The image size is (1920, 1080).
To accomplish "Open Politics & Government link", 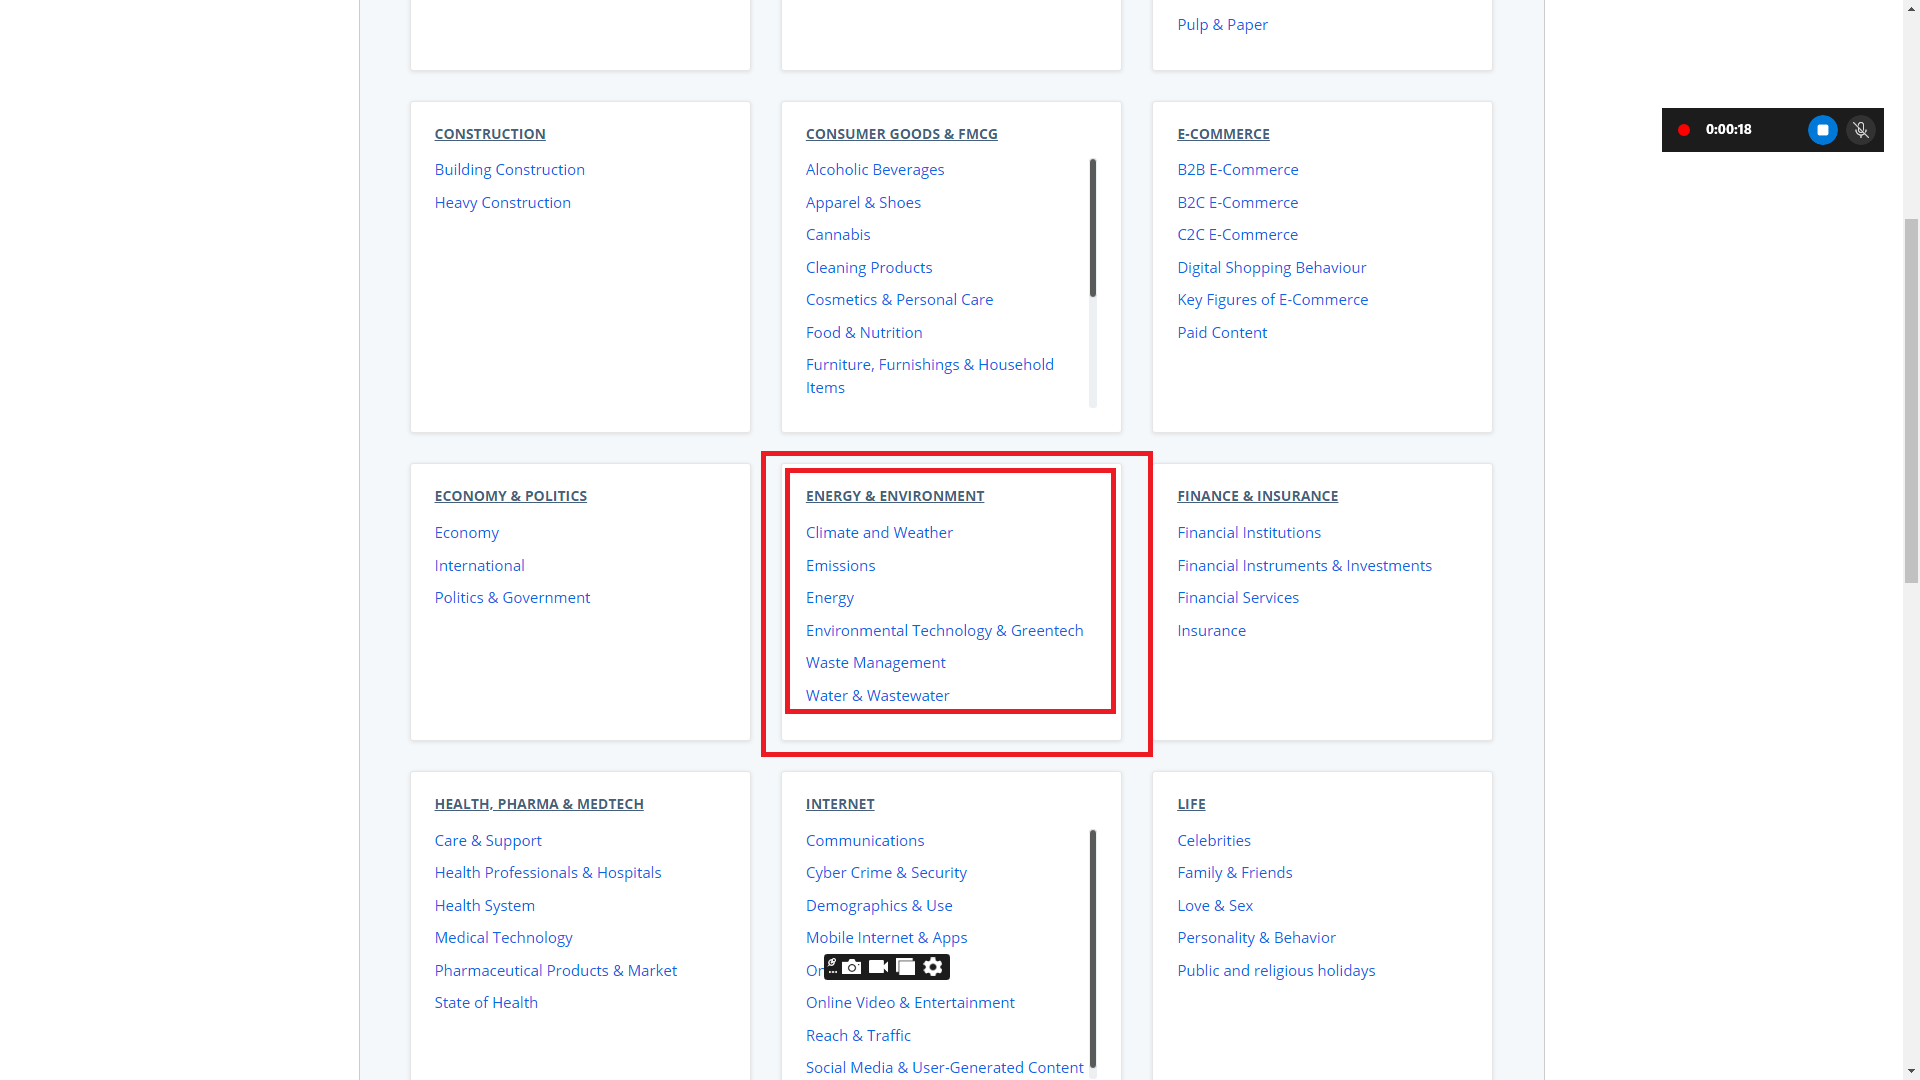I will point(512,598).
